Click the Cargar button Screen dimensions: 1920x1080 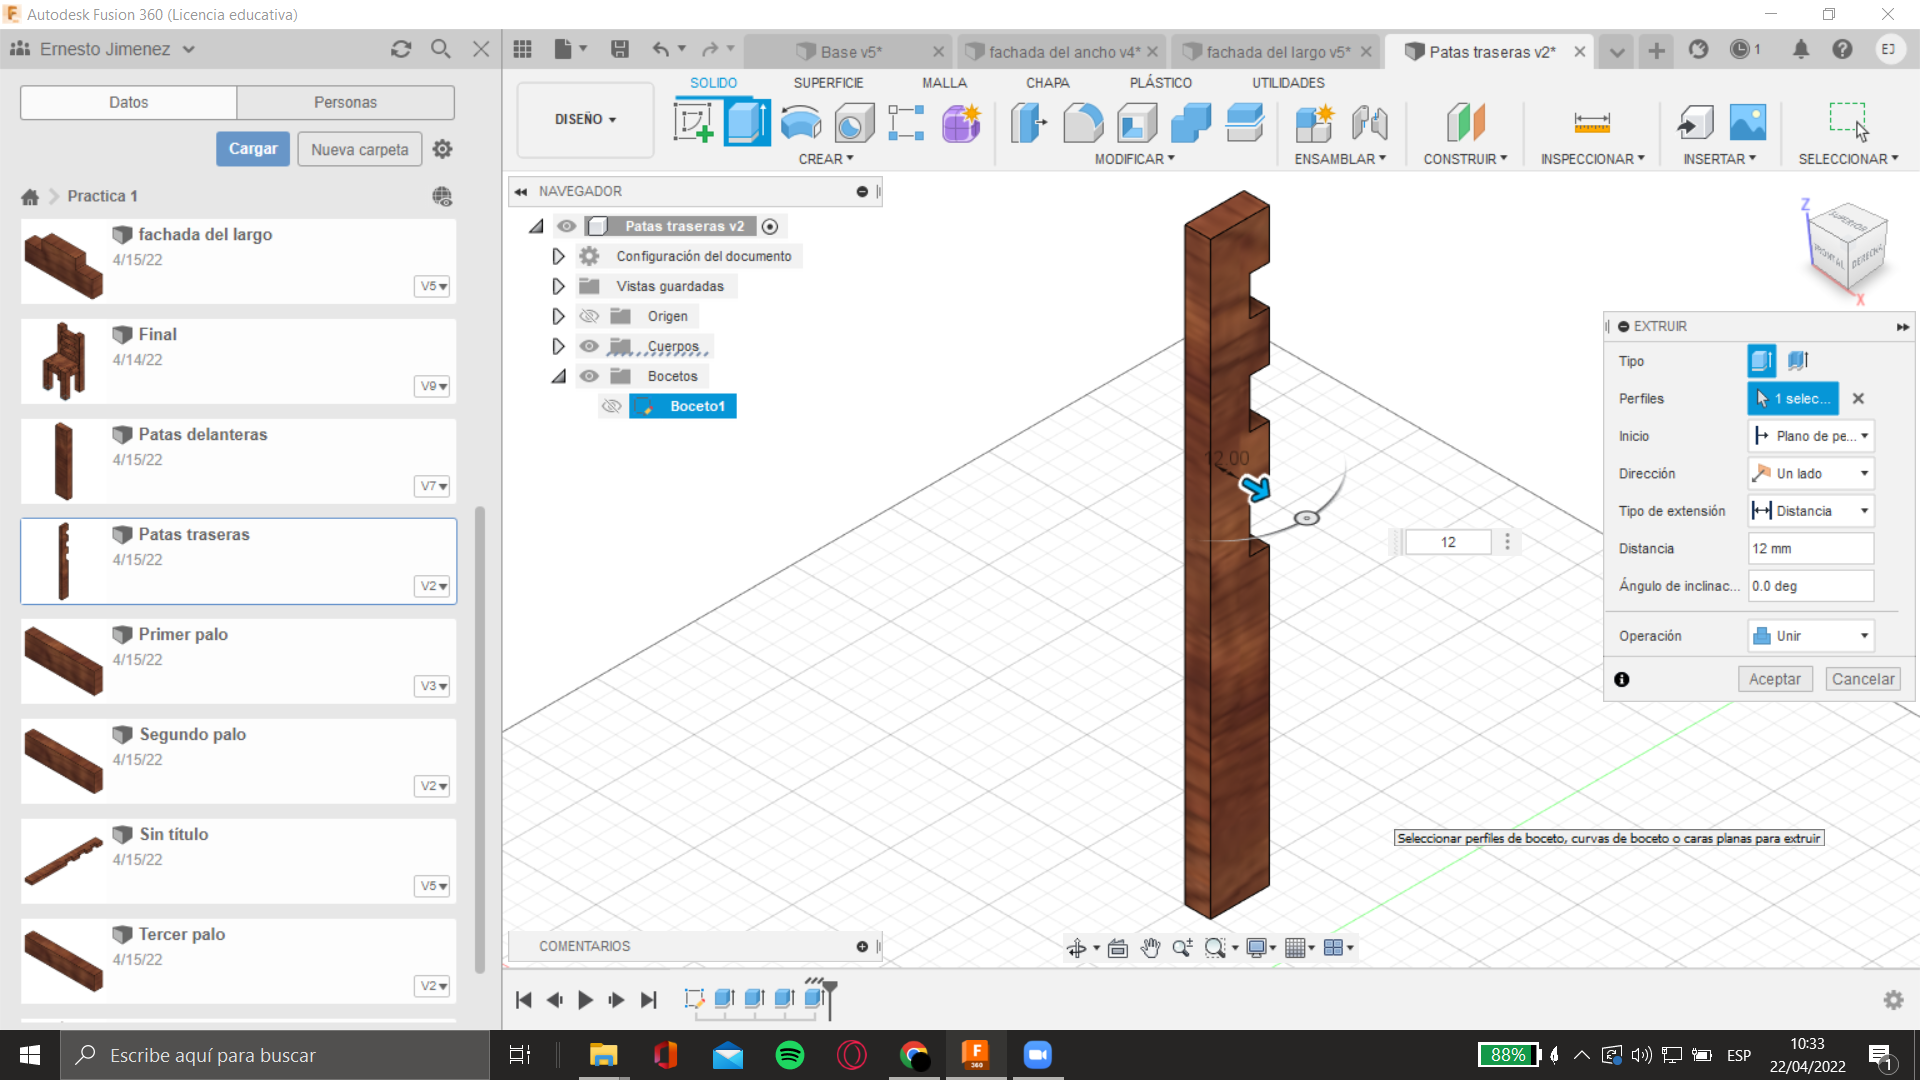[x=253, y=149]
